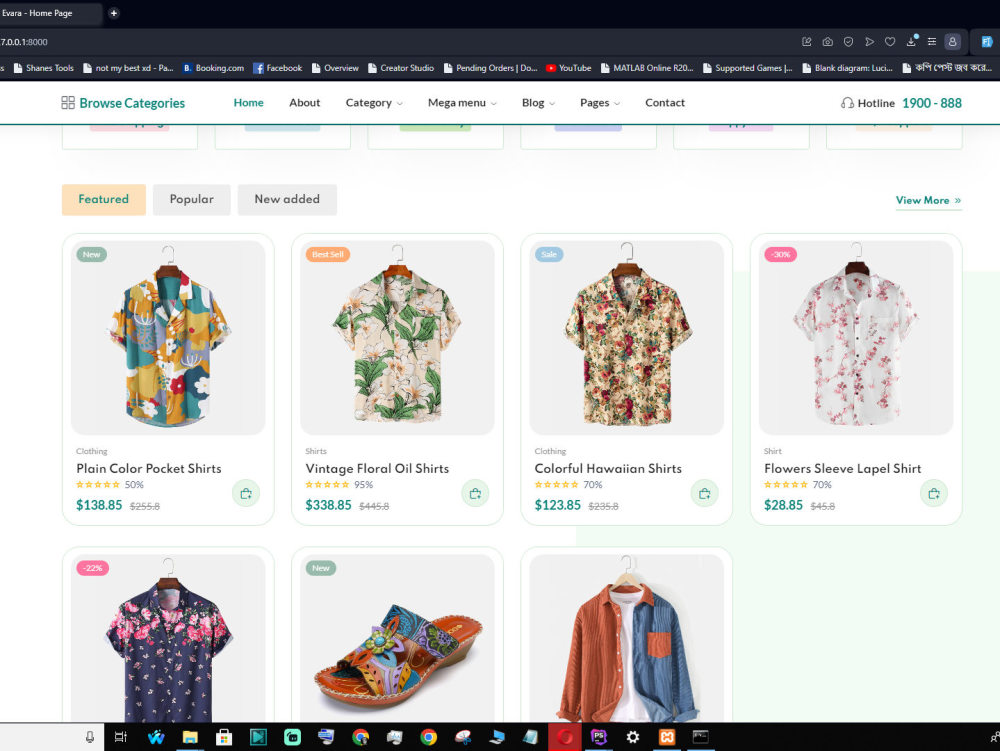This screenshot has height=751, width=1000.
Task: Call hotline number 1900 - 888
Action: click(932, 103)
